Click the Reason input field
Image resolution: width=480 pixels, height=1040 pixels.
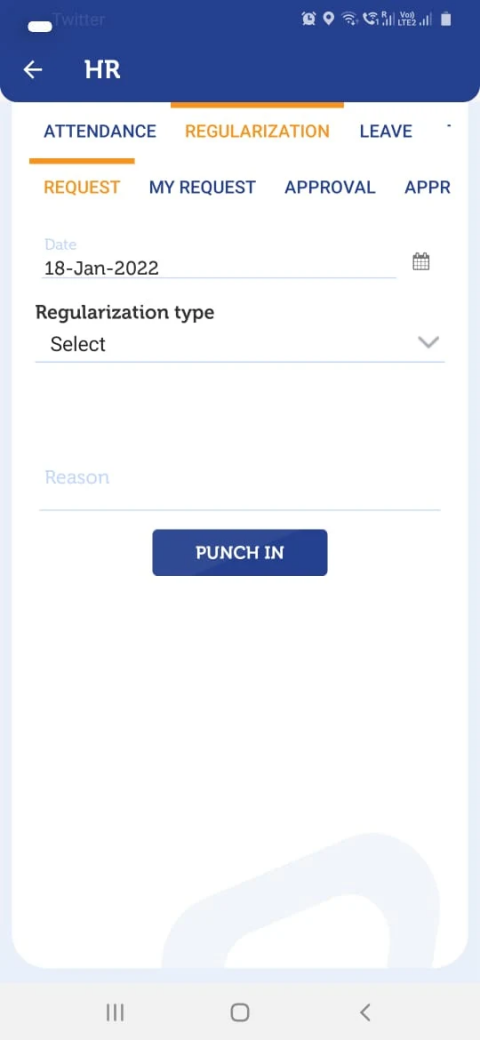(239, 486)
